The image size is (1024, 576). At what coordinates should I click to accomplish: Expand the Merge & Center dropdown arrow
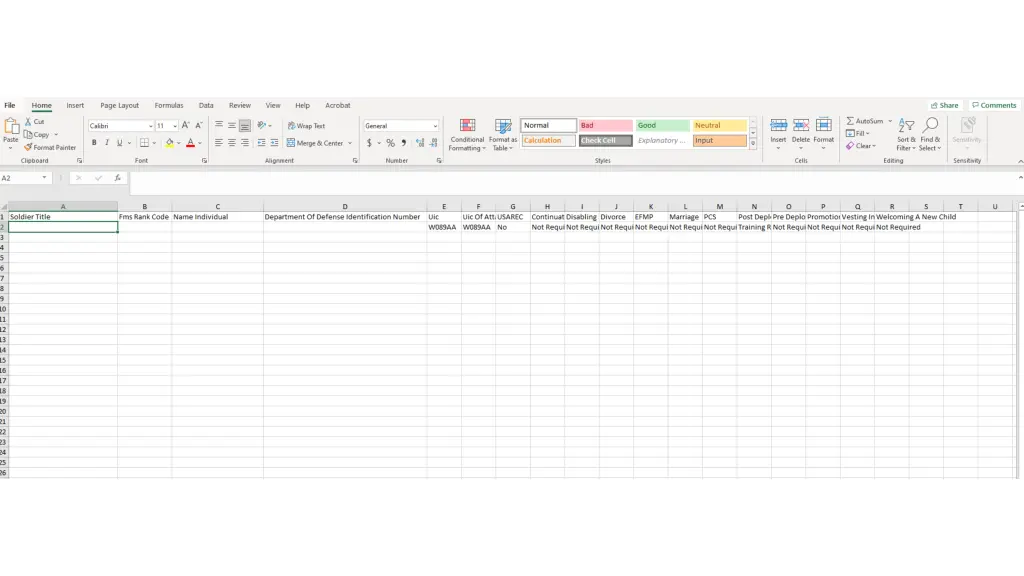coord(350,143)
